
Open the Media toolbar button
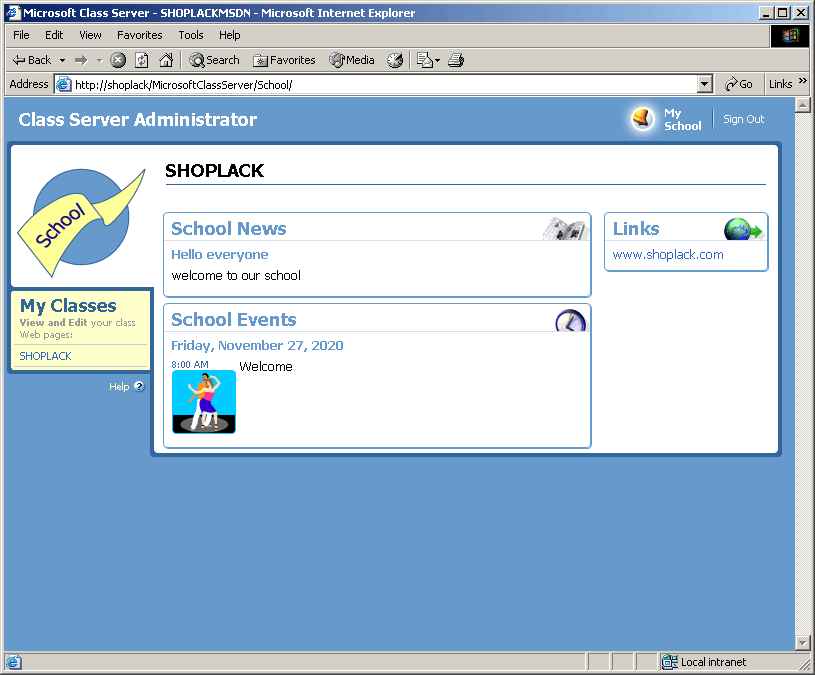[352, 60]
